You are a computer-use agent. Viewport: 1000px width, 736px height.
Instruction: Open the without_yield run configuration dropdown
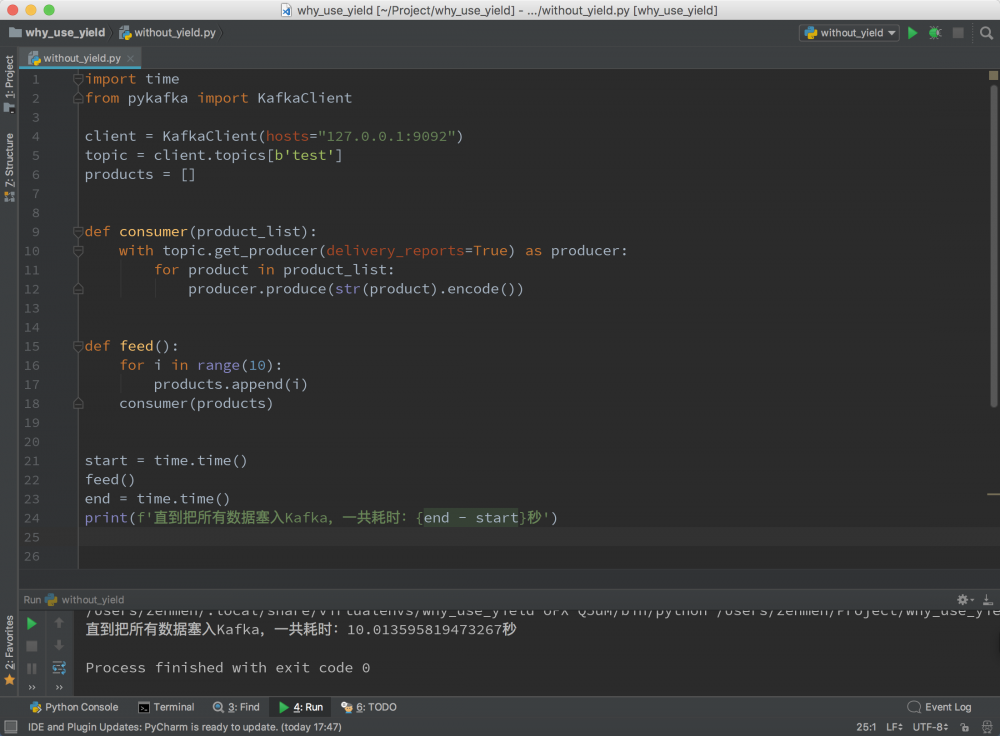point(849,33)
